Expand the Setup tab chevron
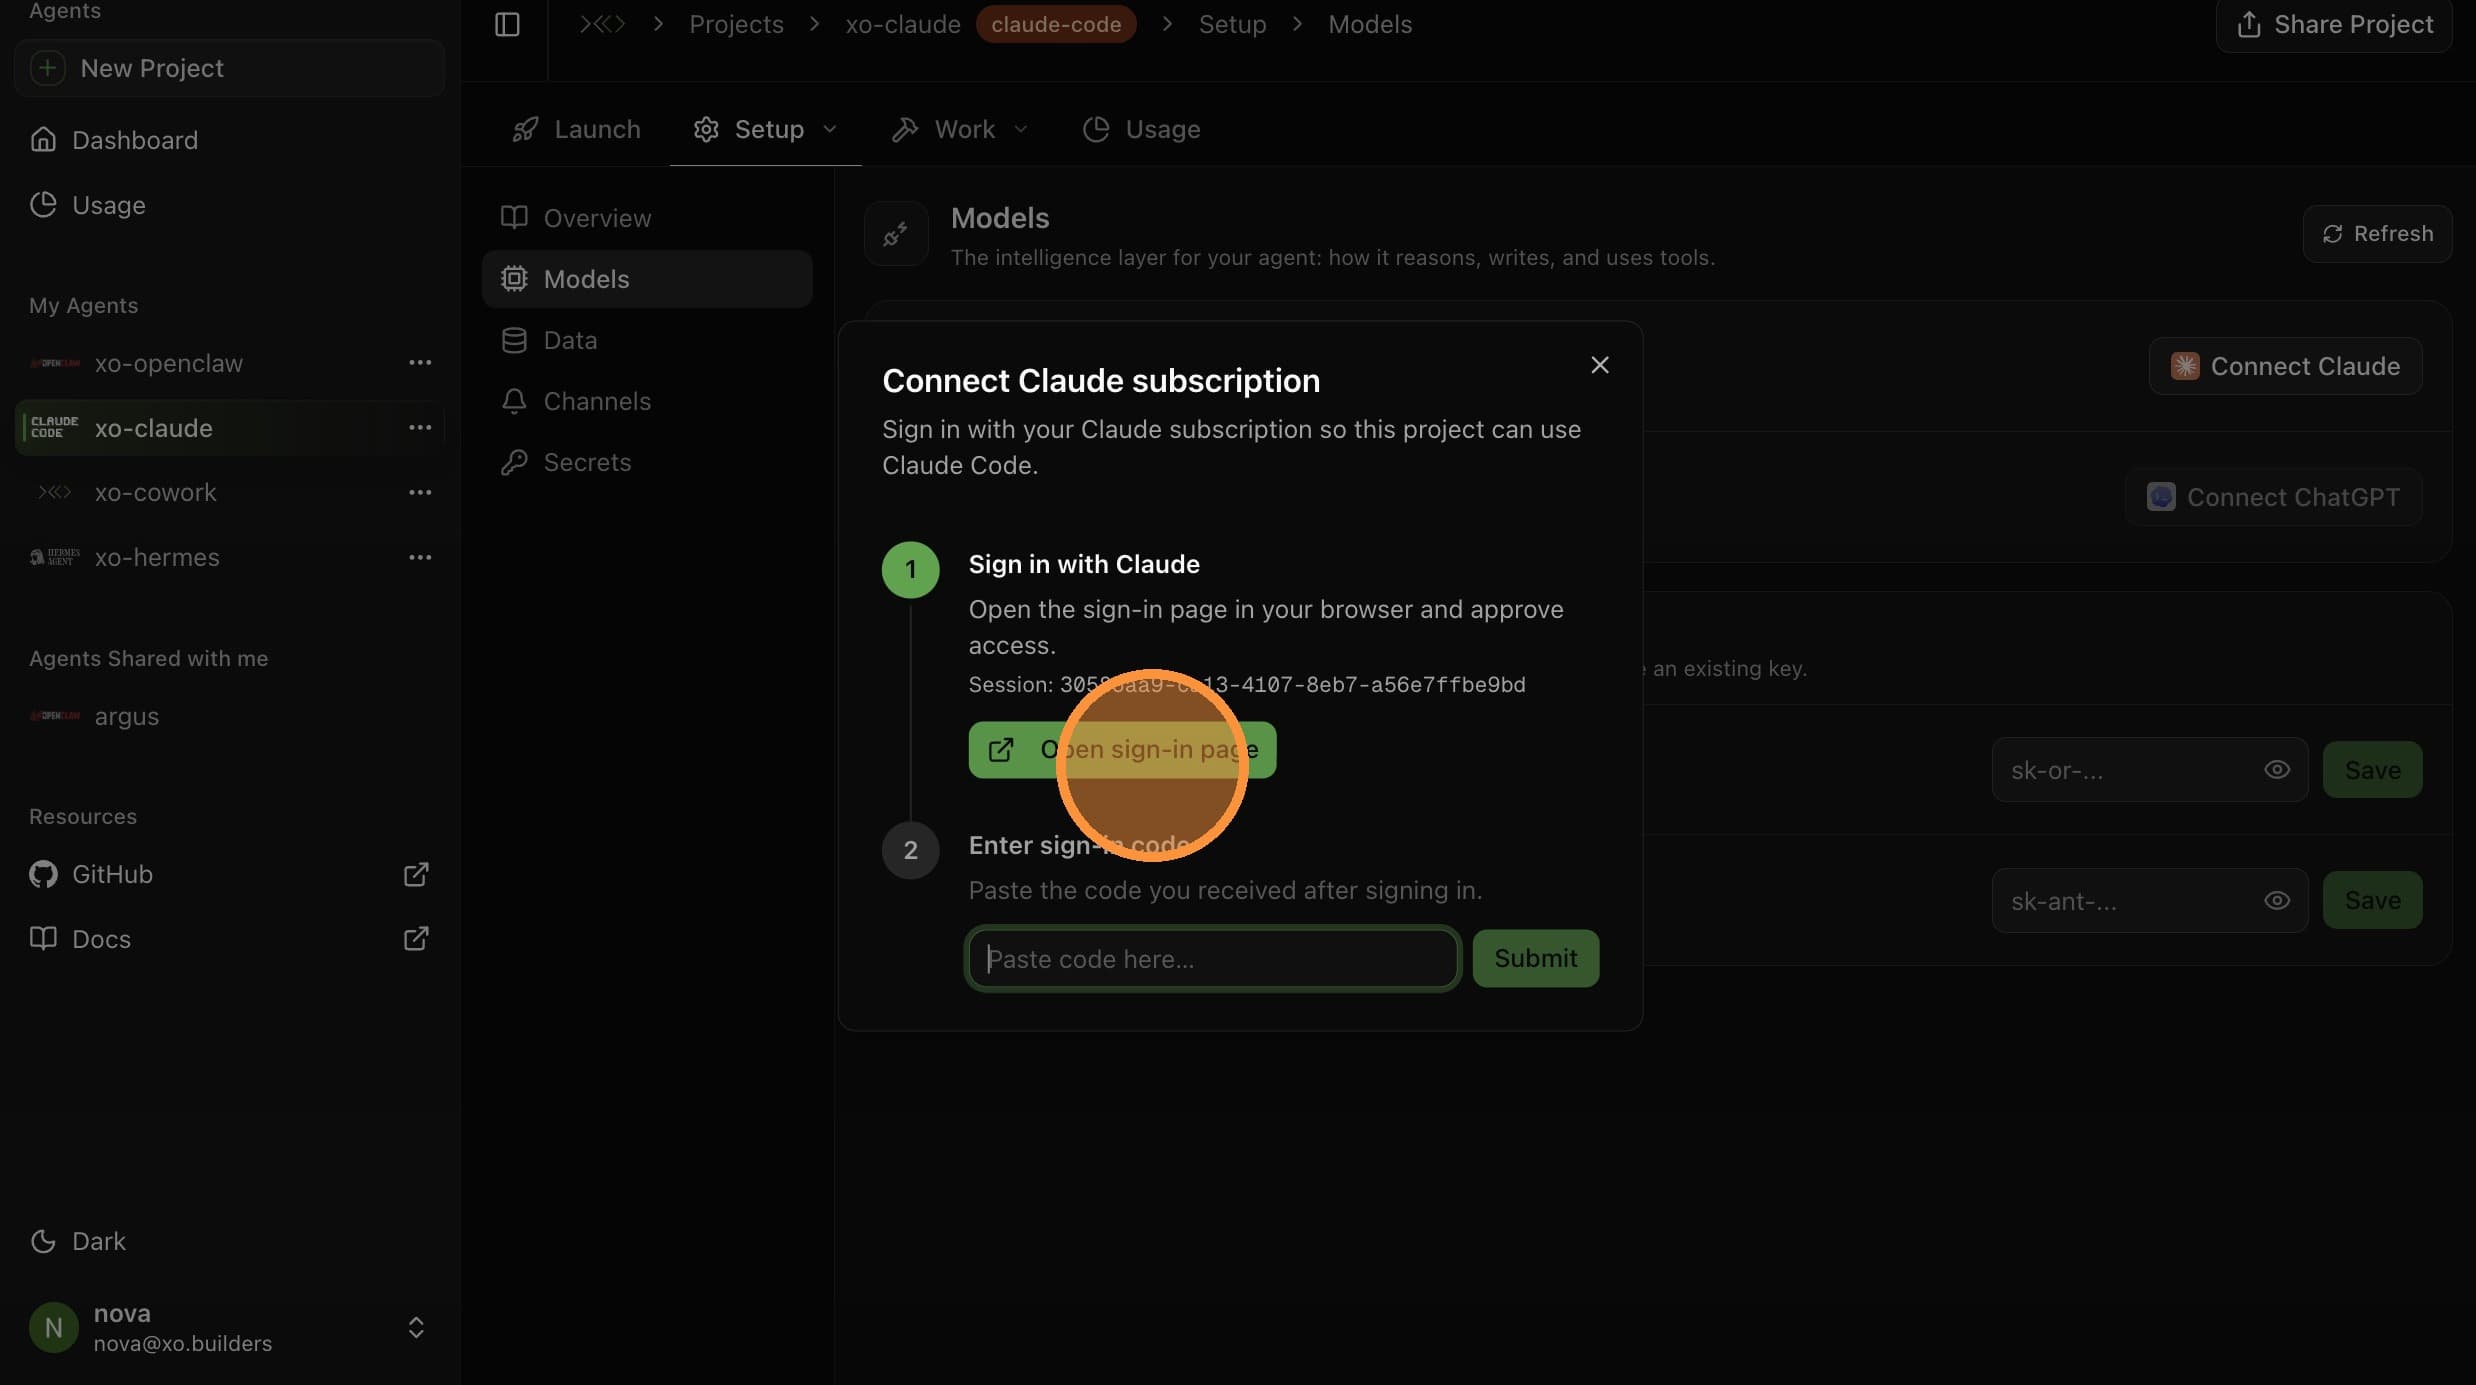This screenshot has height=1385, width=2476. [x=830, y=129]
